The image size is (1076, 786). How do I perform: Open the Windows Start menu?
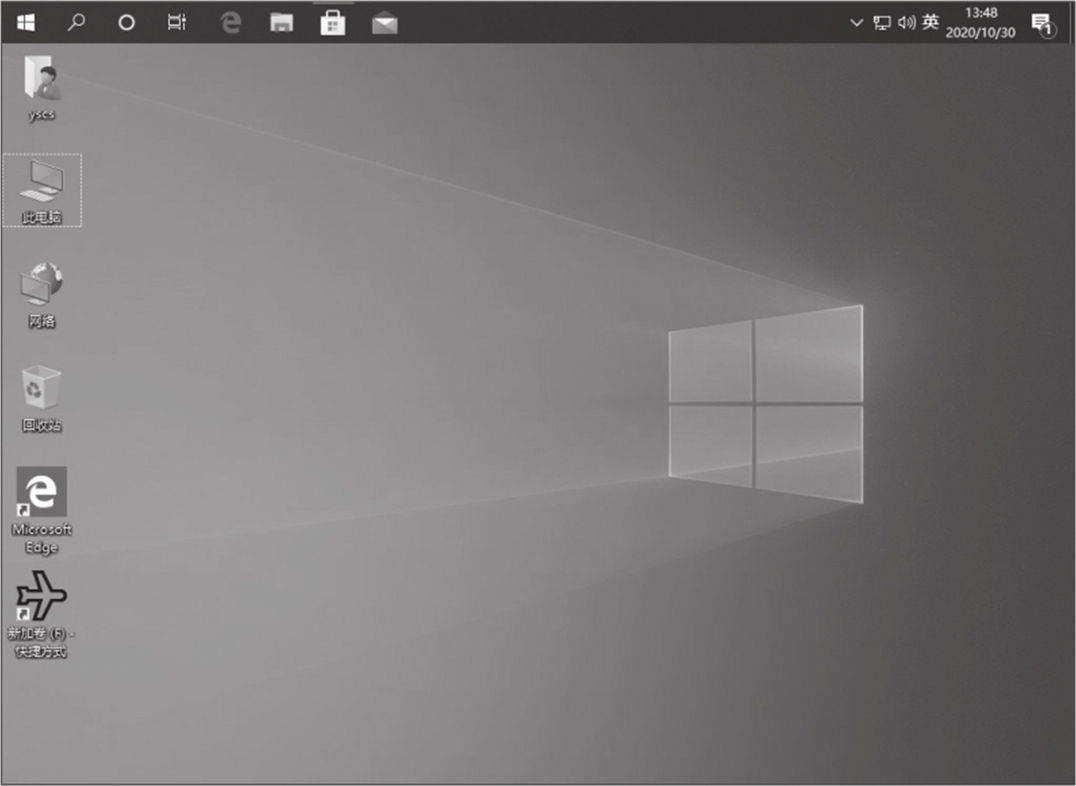(26, 23)
